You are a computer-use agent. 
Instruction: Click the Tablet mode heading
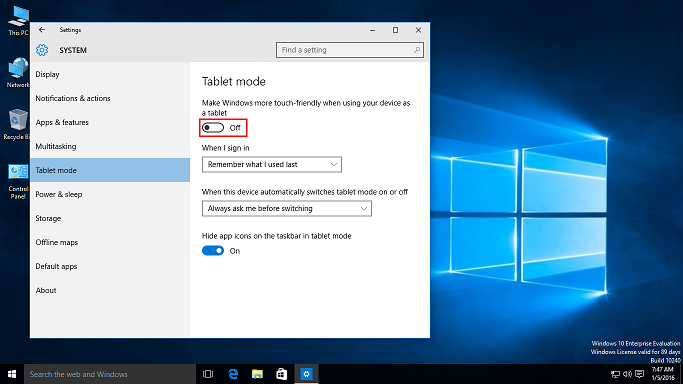234,82
